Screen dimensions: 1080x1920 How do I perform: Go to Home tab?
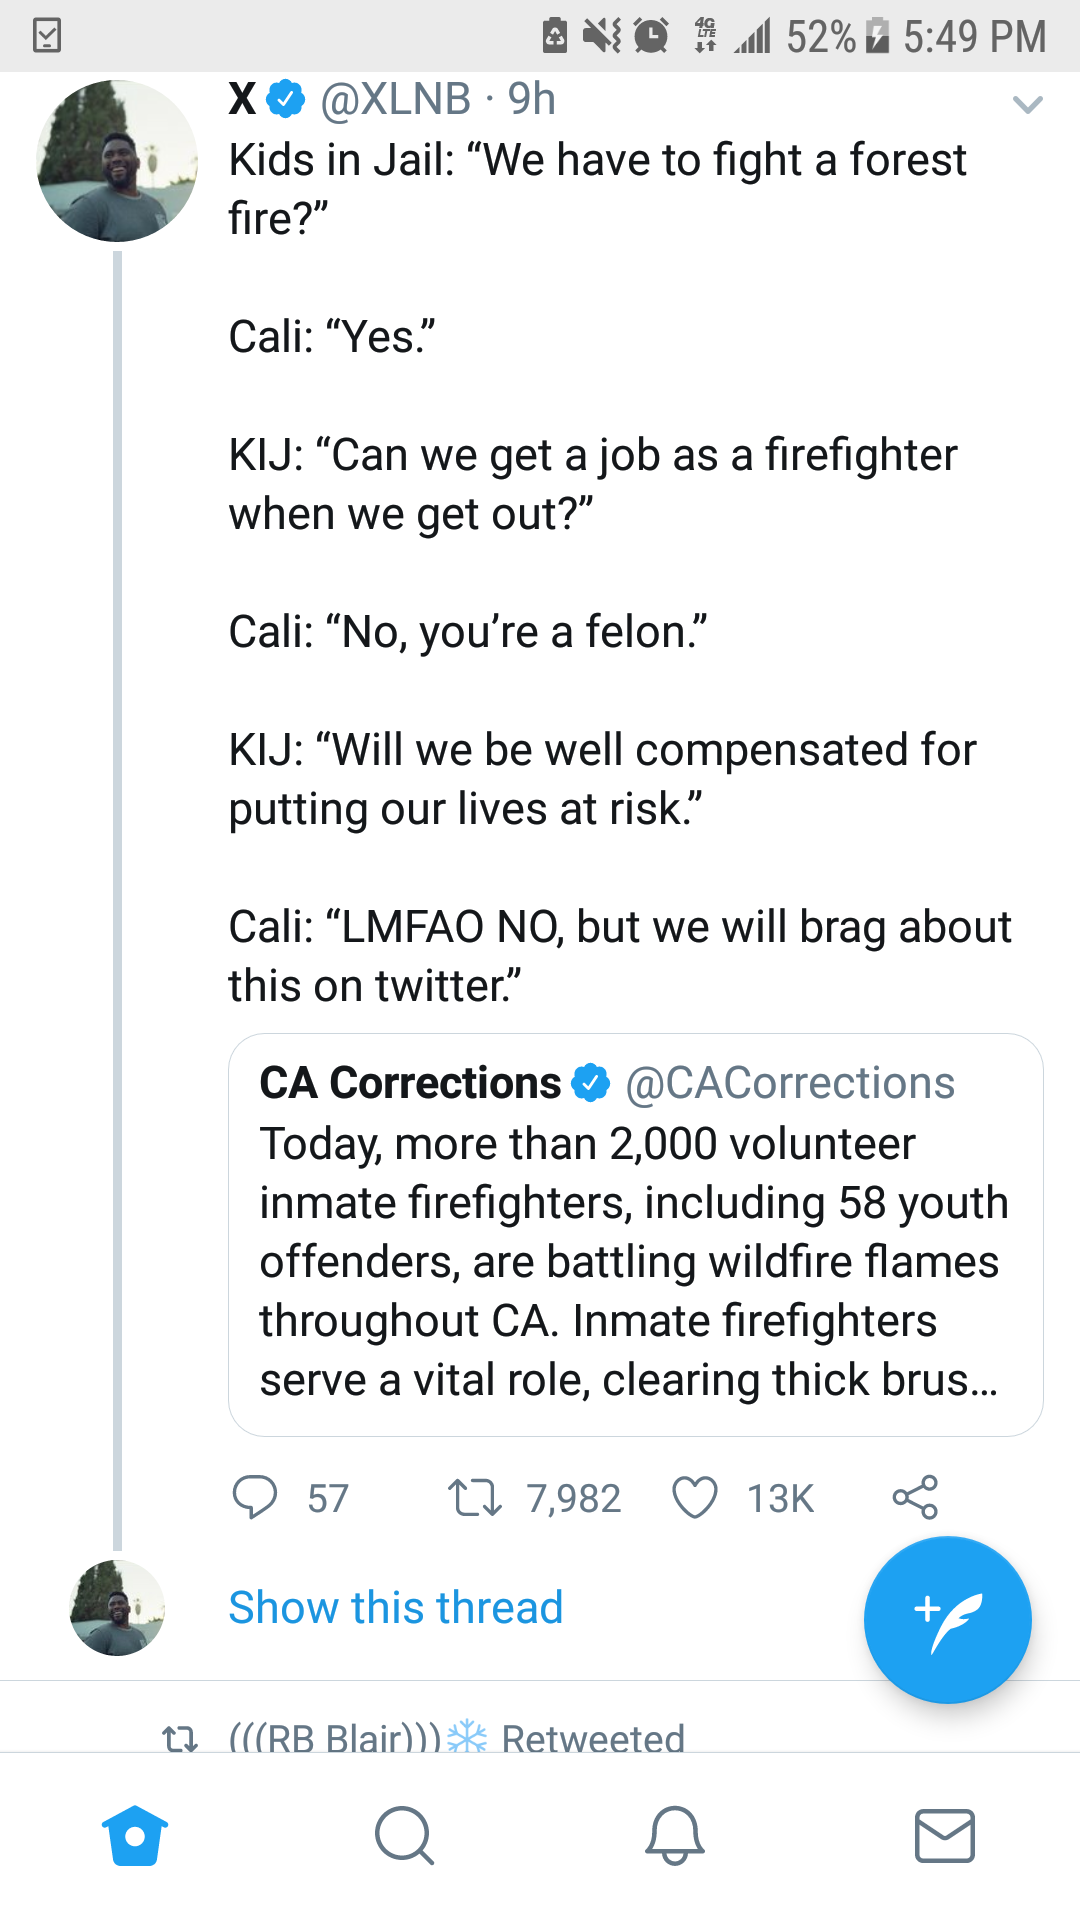135,1836
